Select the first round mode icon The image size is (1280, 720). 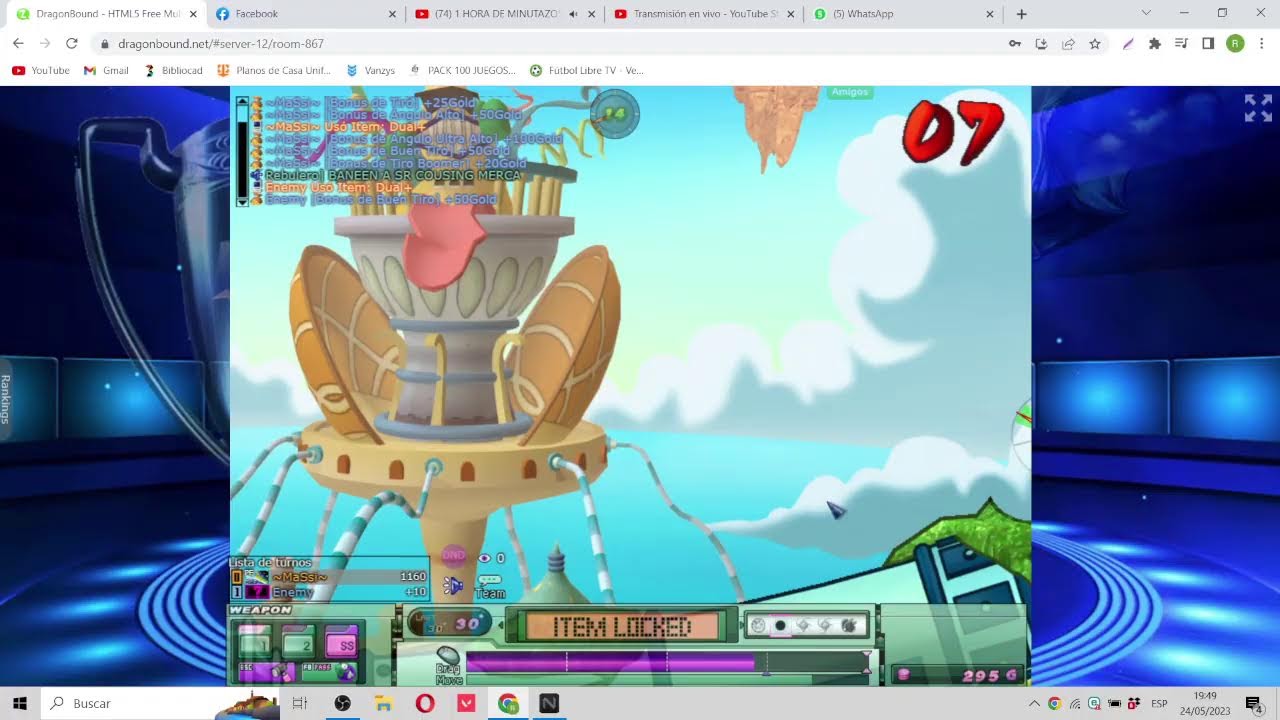(759, 626)
